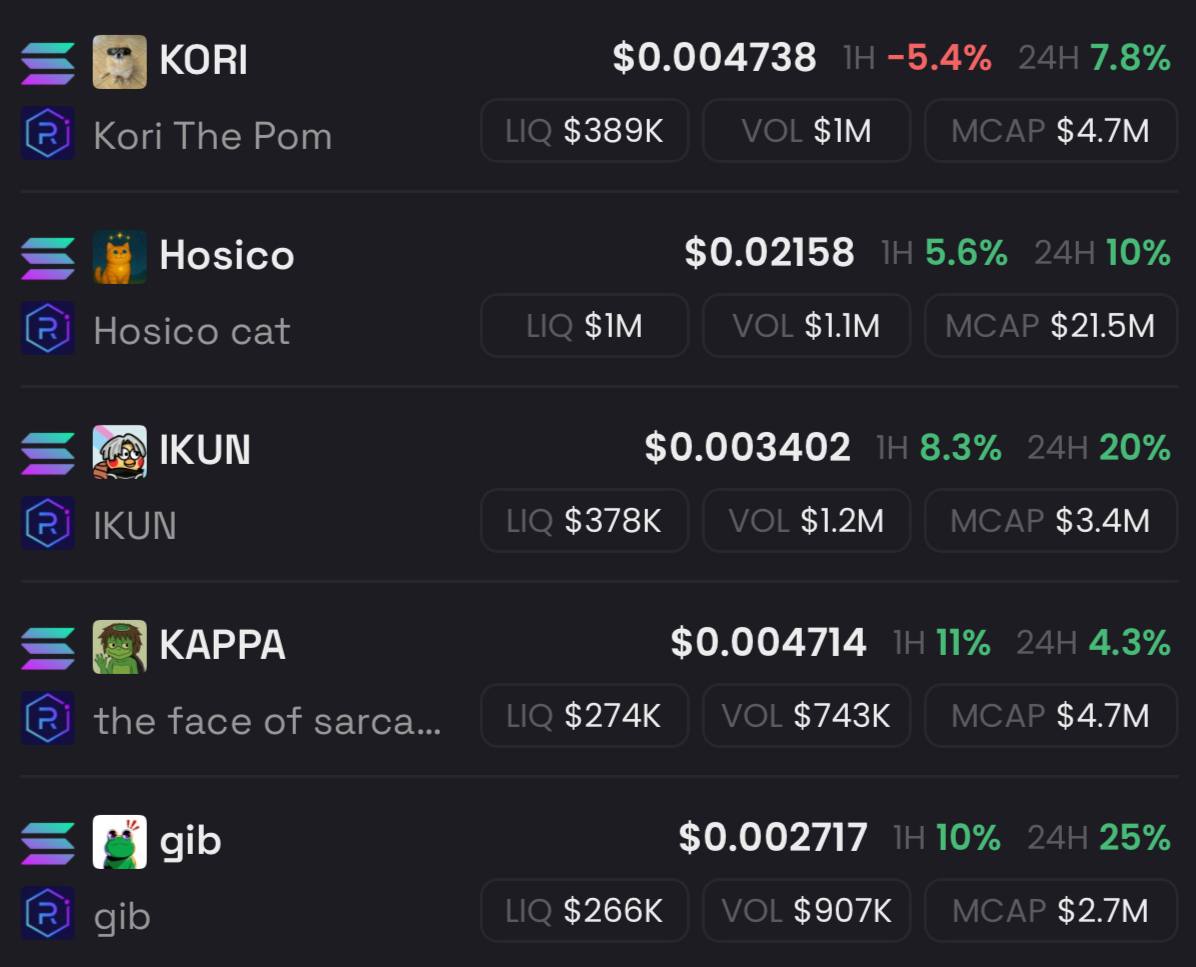Click the KAPPA frog avatar
Viewport: 1196px width, 967px height.
pyautogui.click(x=120, y=647)
